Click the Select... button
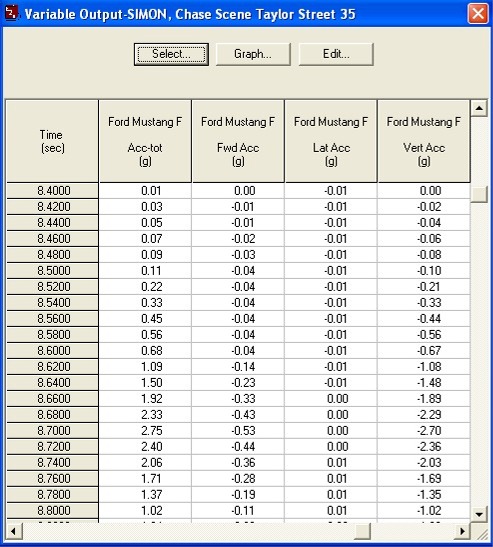493x547 pixels. click(x=171, y=54)
